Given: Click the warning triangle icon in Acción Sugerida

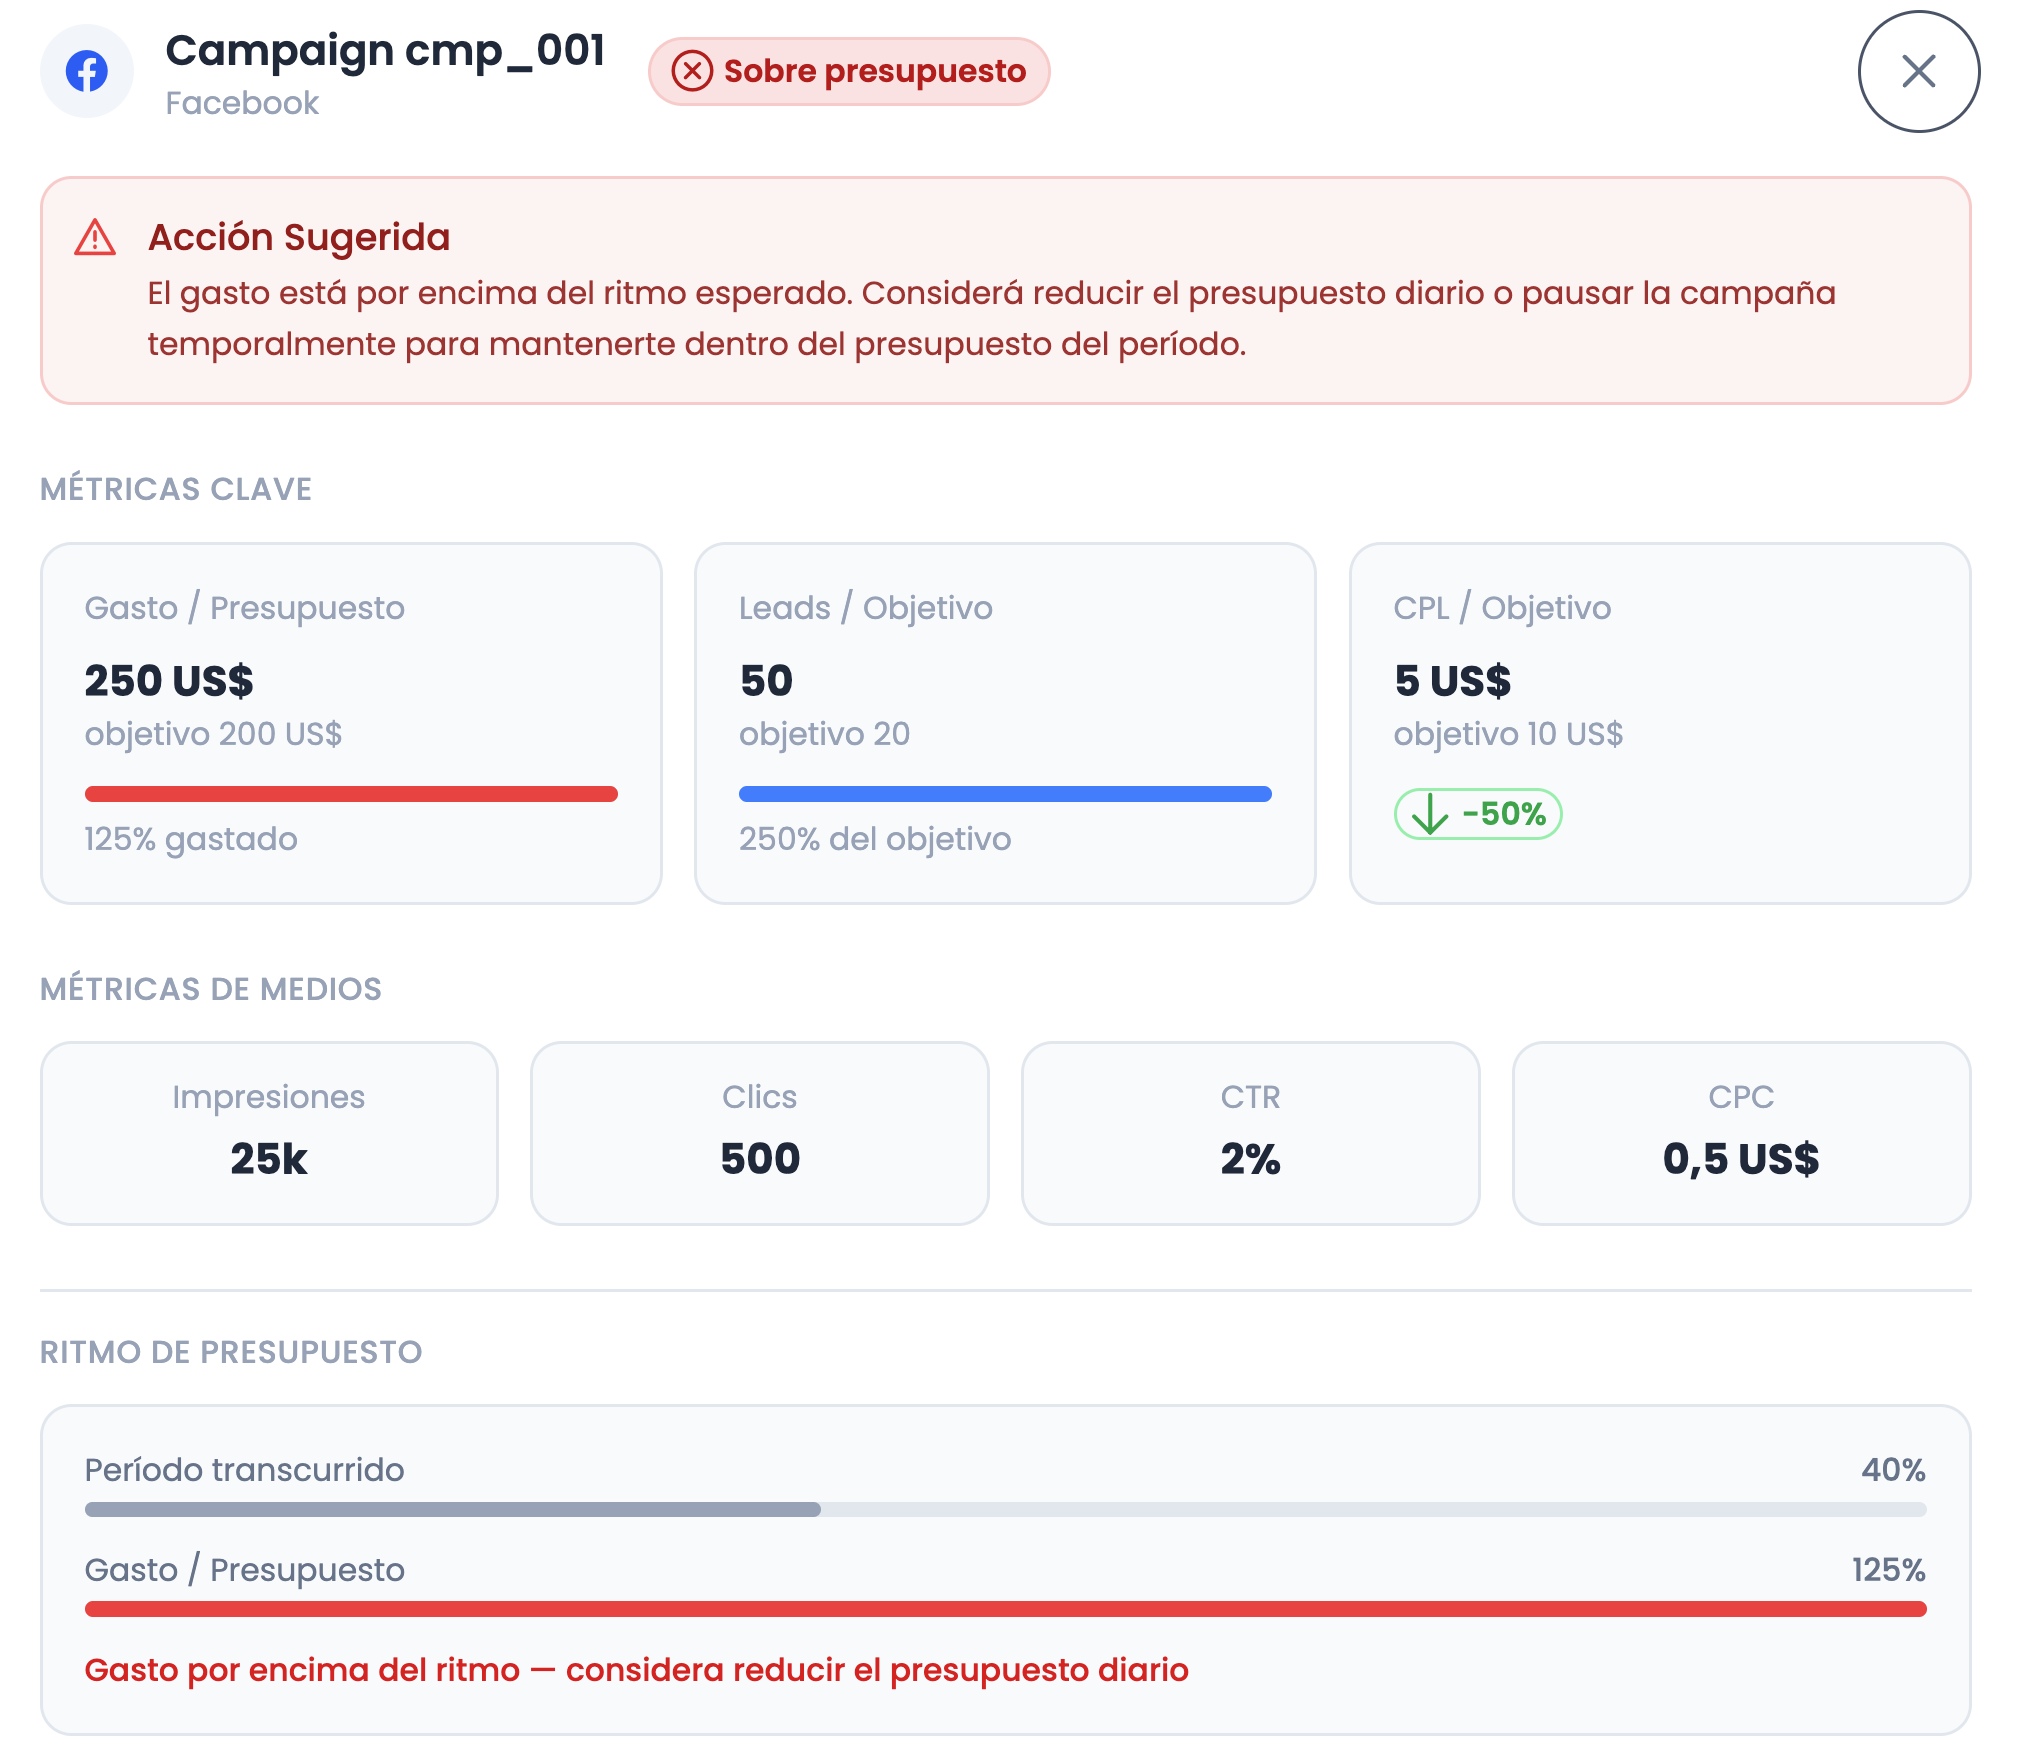Looking at the screenshot, I should (x=95, y=237).
